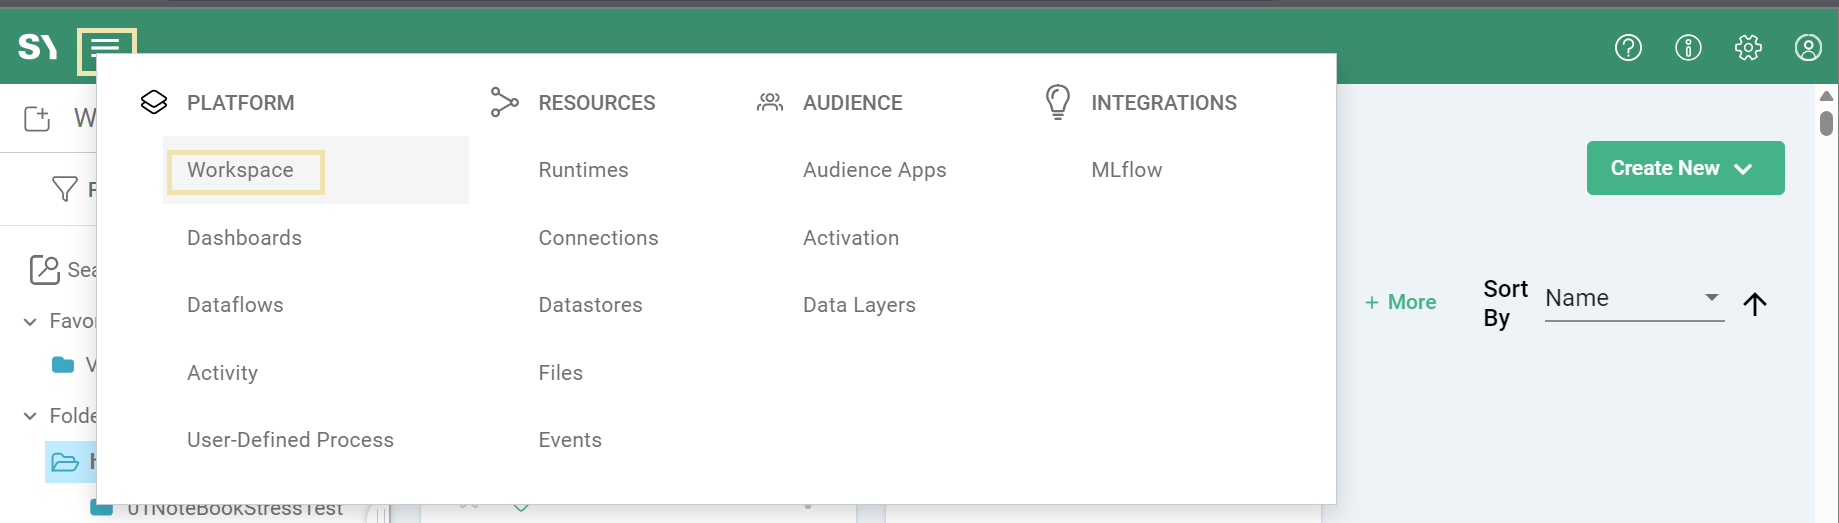Click the info circle icon
Viewport: 1839px width, 523px height.
coord(1688,47)
